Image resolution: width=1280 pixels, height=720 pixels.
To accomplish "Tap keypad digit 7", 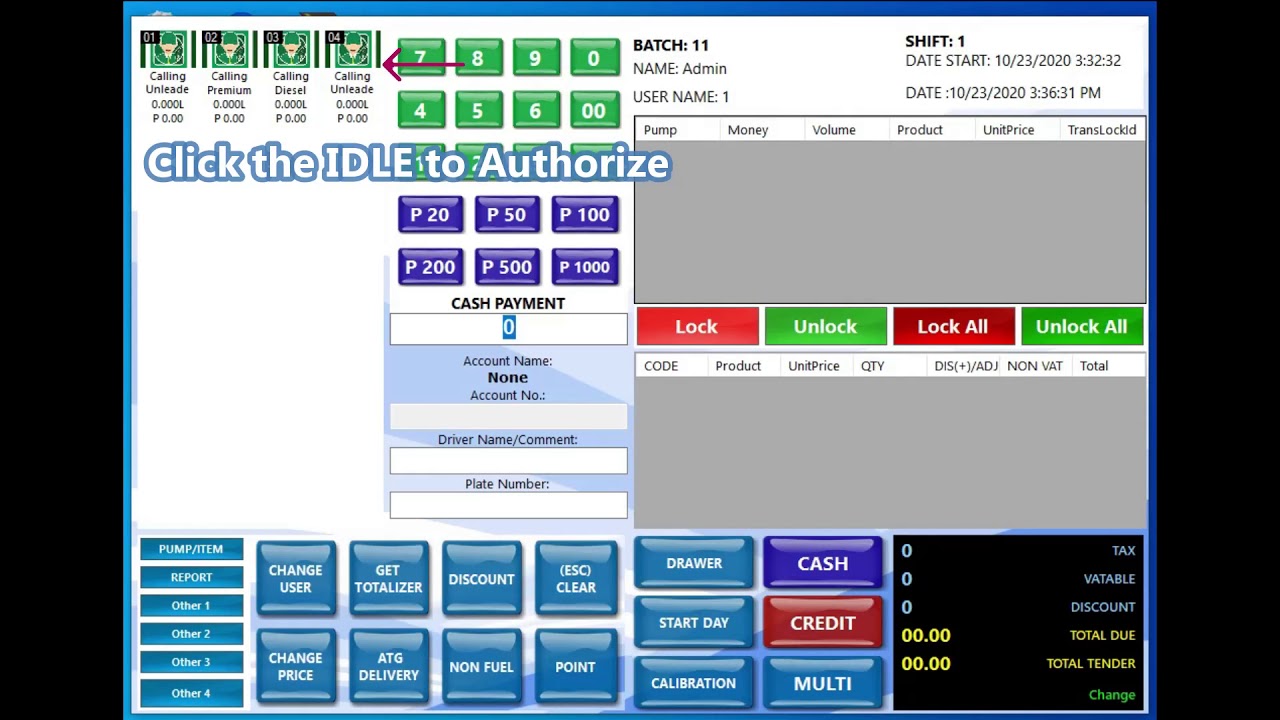I will (420, 58).
